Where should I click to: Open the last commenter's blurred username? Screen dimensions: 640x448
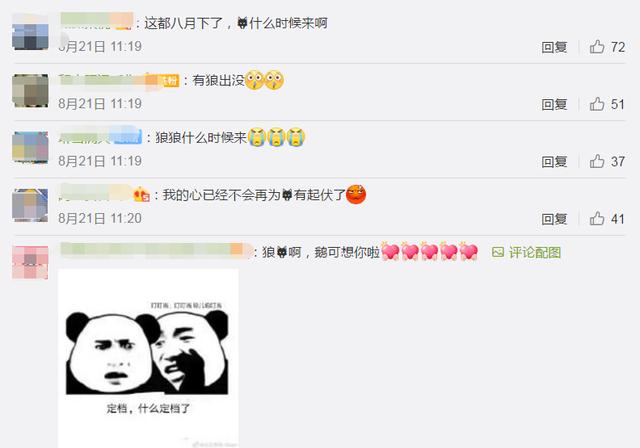(156, 251)
